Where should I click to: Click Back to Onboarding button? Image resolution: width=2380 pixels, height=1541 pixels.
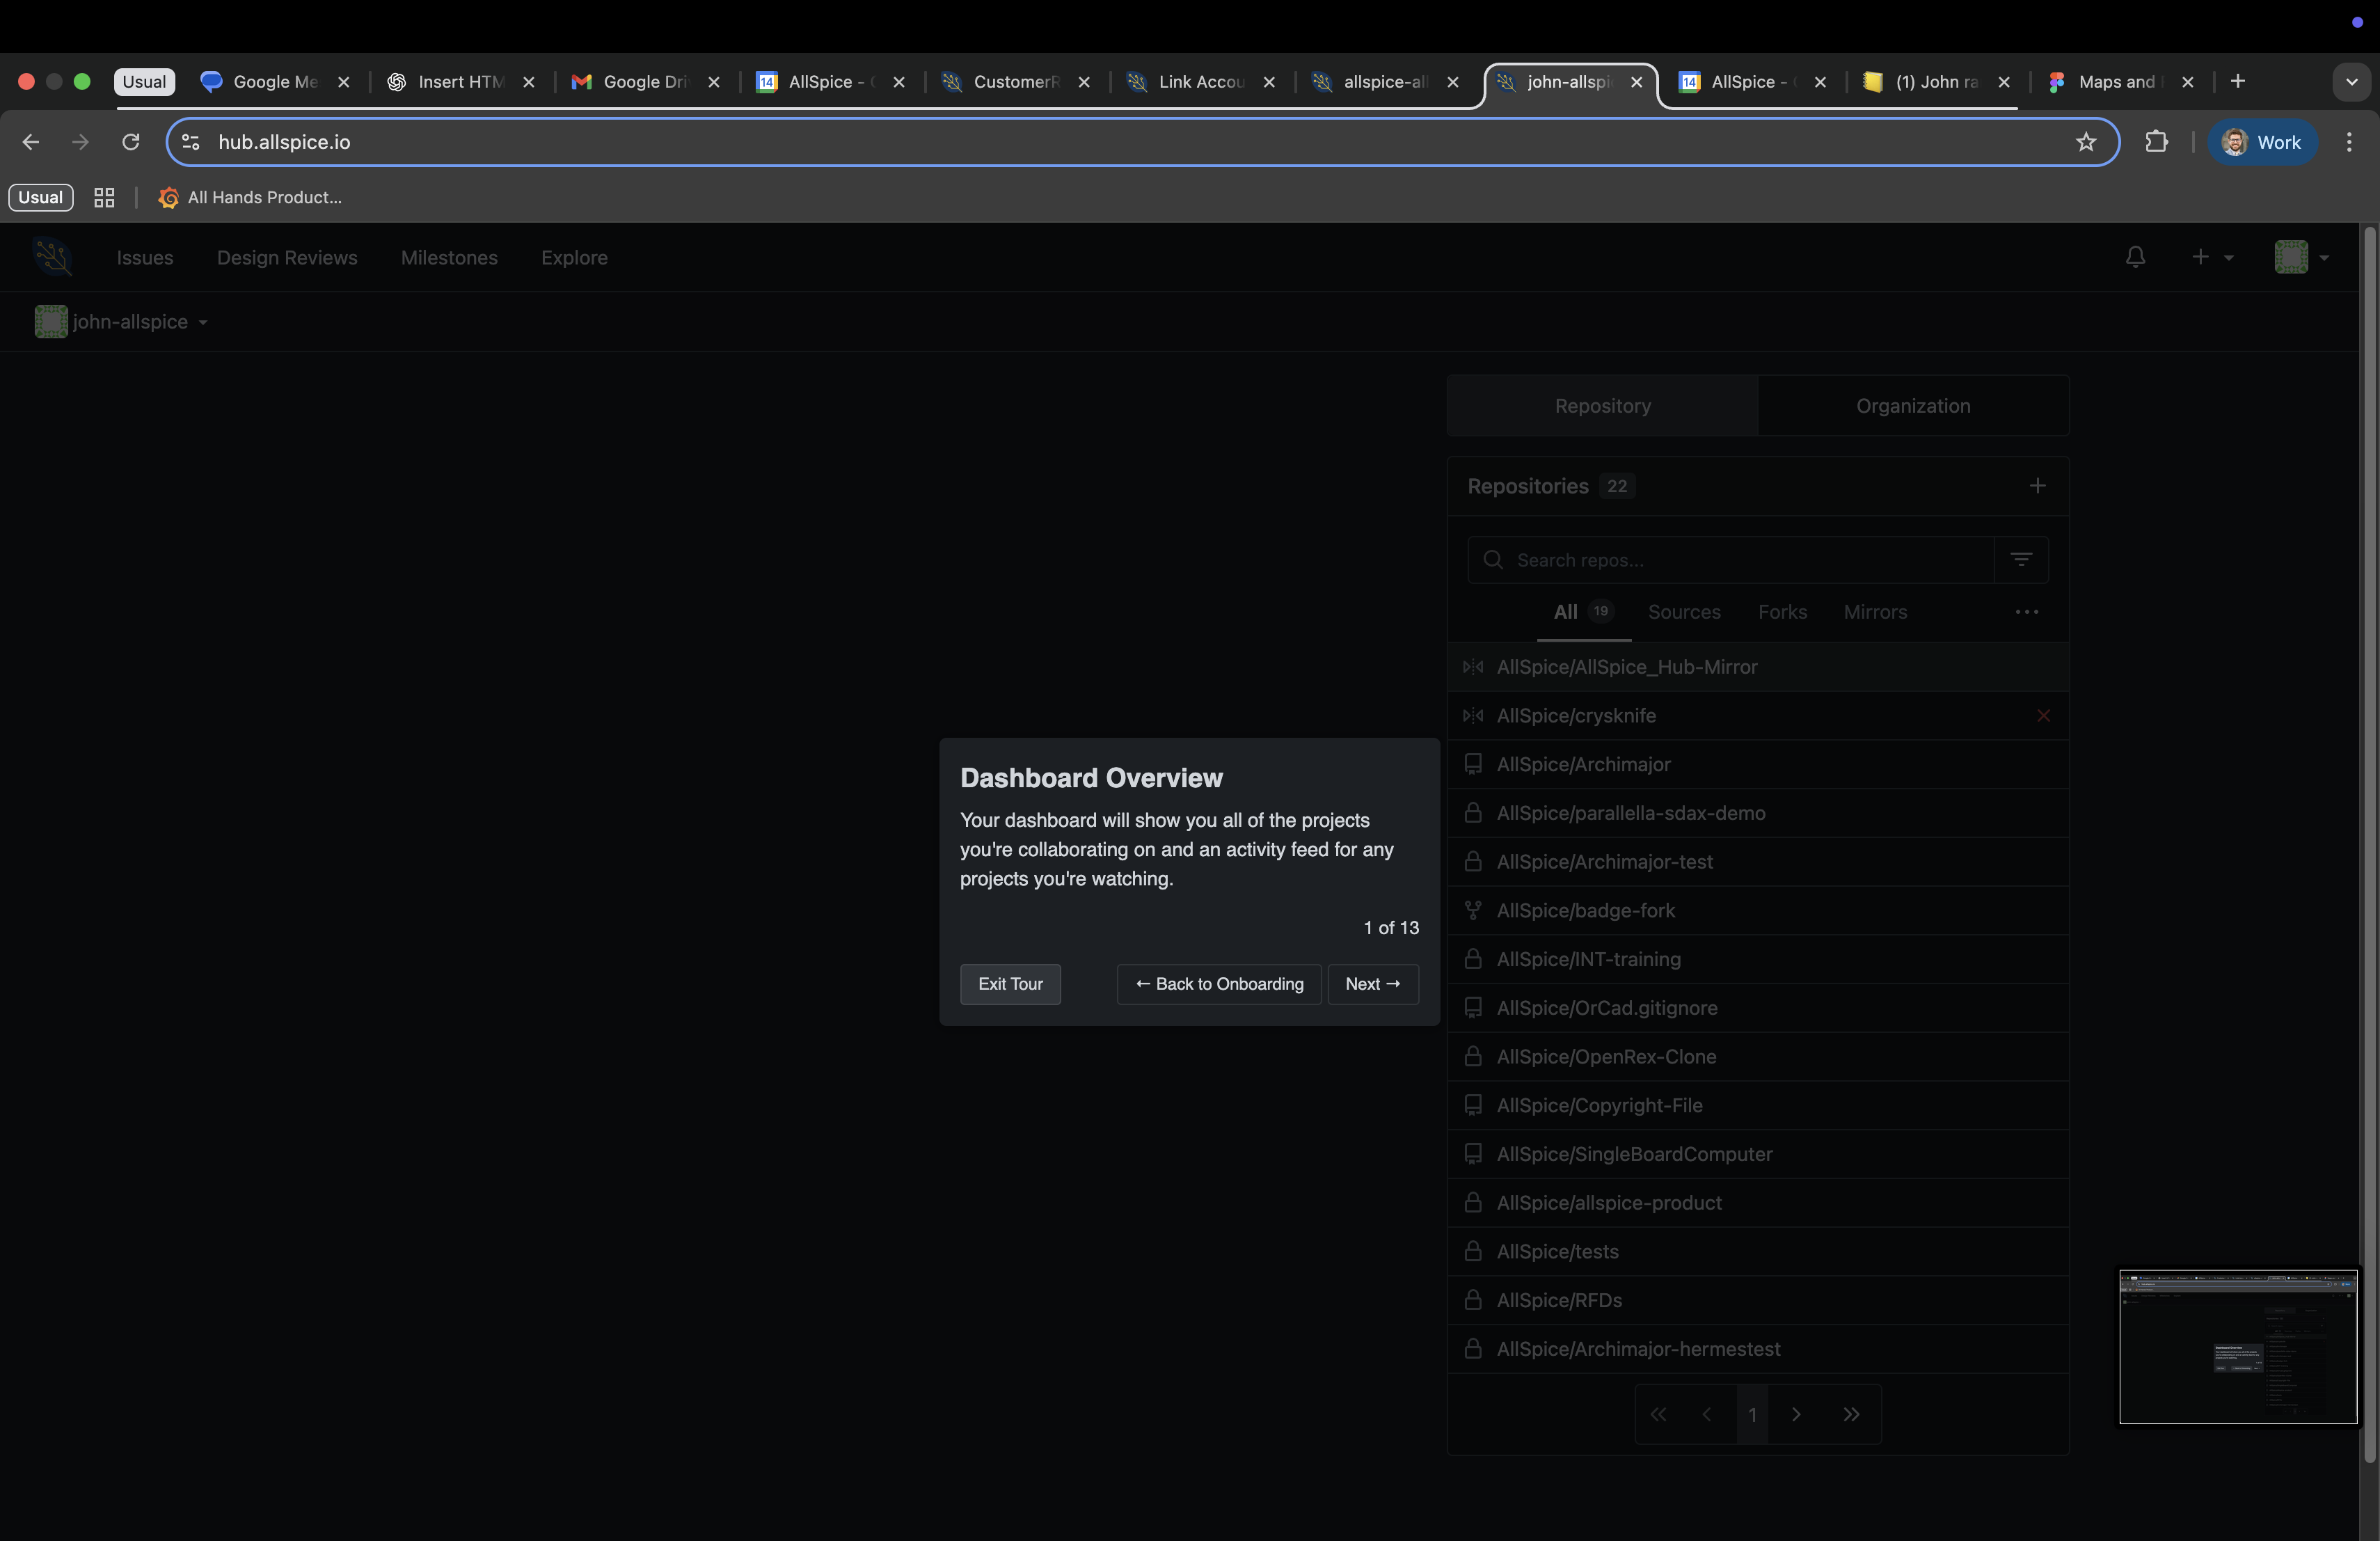(1219, 984)
